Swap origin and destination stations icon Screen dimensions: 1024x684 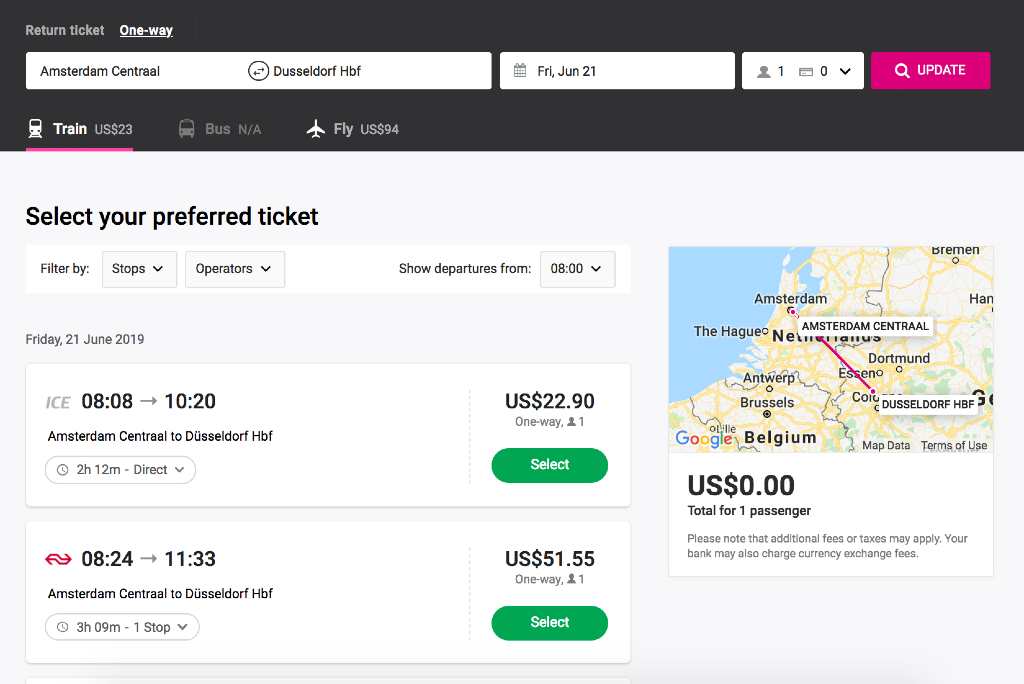tap(259, 71)
